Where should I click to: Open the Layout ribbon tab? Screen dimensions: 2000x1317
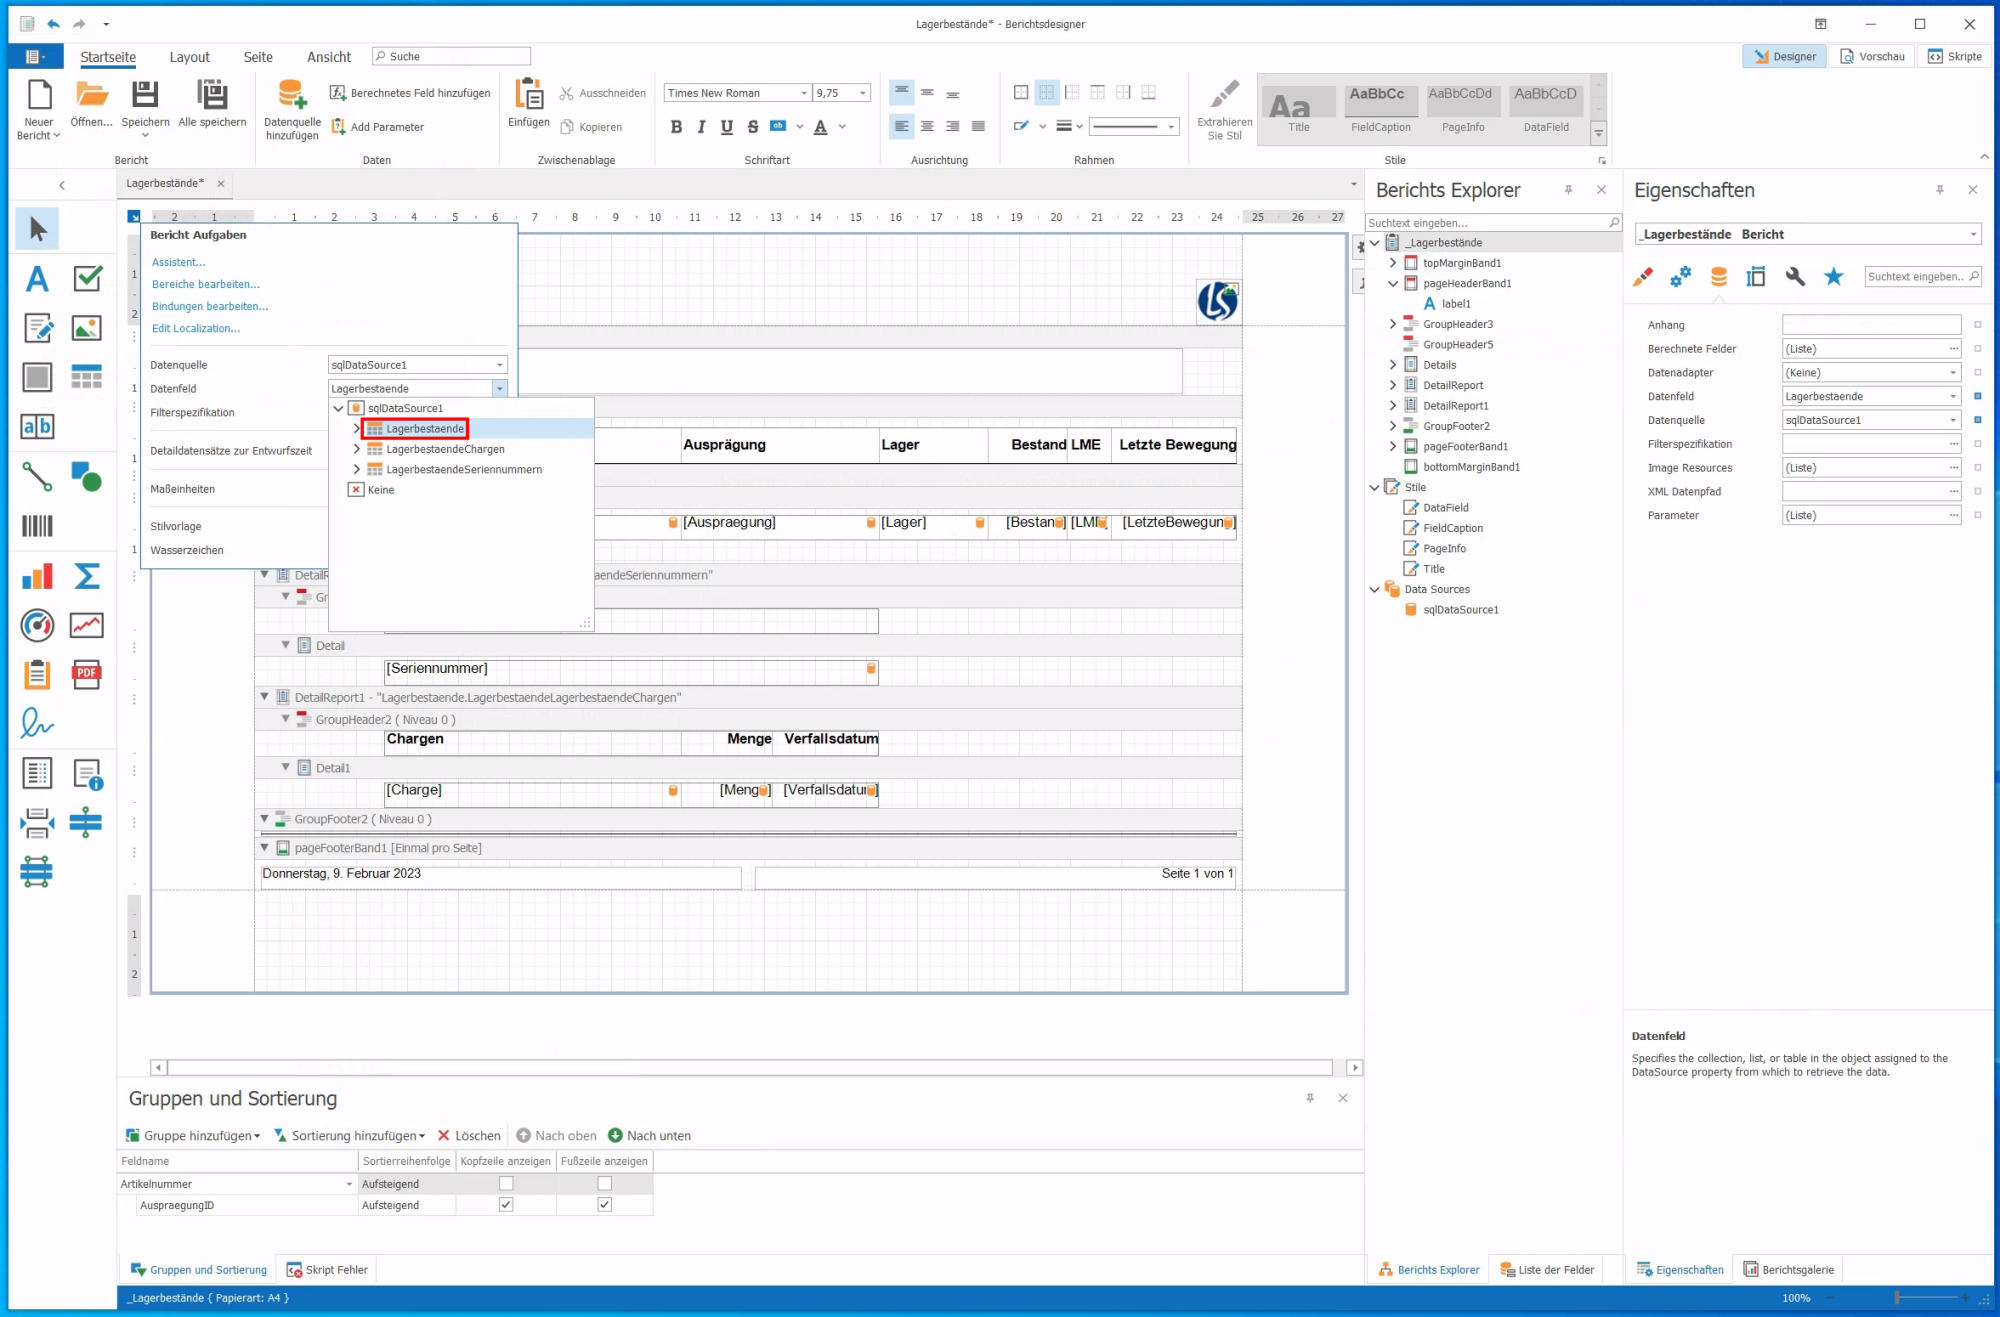point(189,57)
